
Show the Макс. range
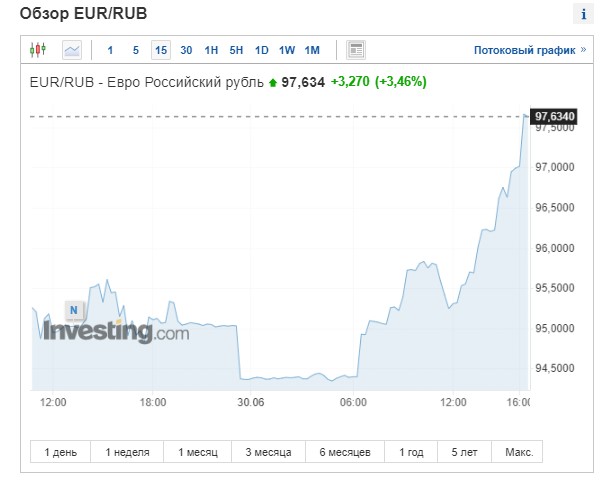pos(518,452)
